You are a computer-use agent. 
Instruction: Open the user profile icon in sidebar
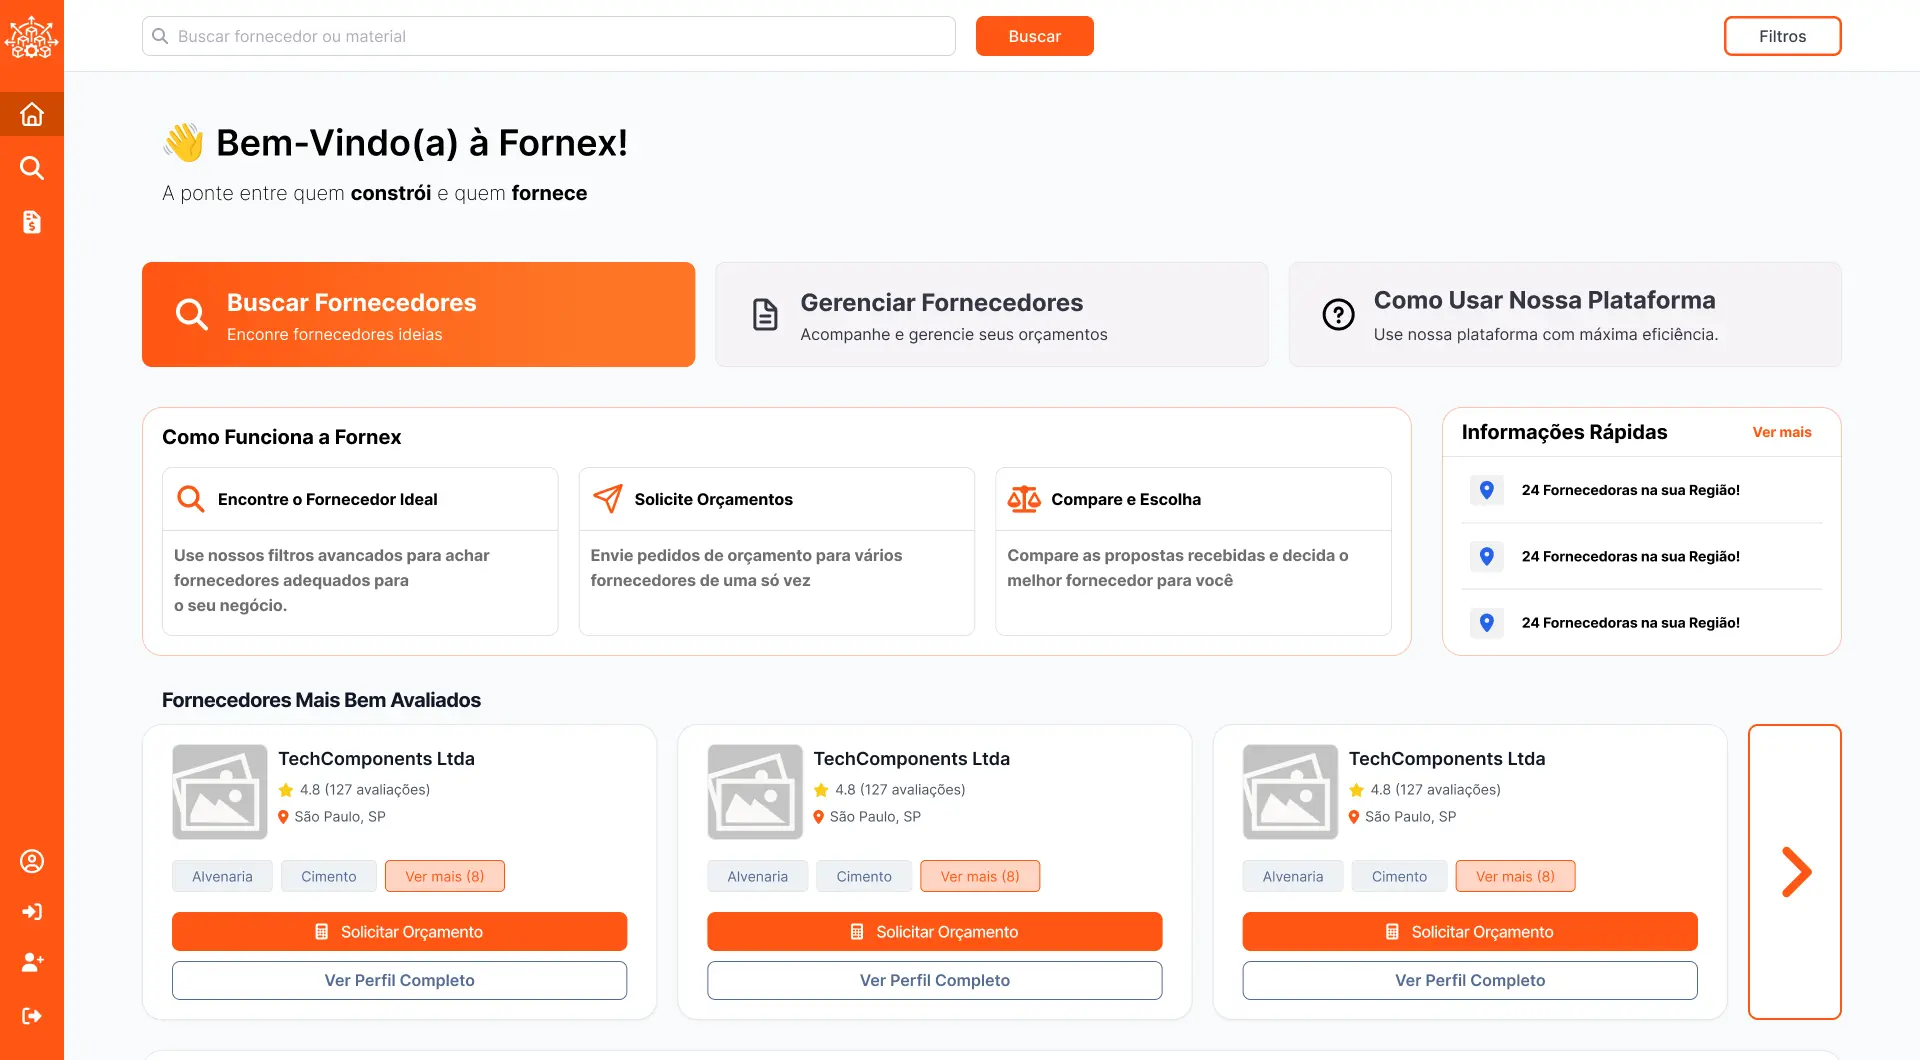pos(32,861)
